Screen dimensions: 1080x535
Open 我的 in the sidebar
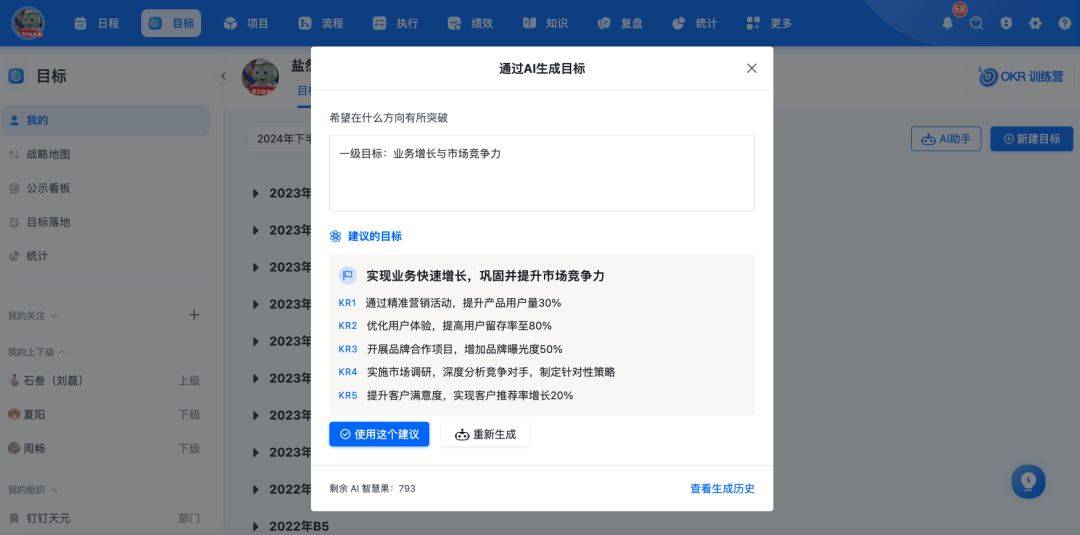[105, 120]
